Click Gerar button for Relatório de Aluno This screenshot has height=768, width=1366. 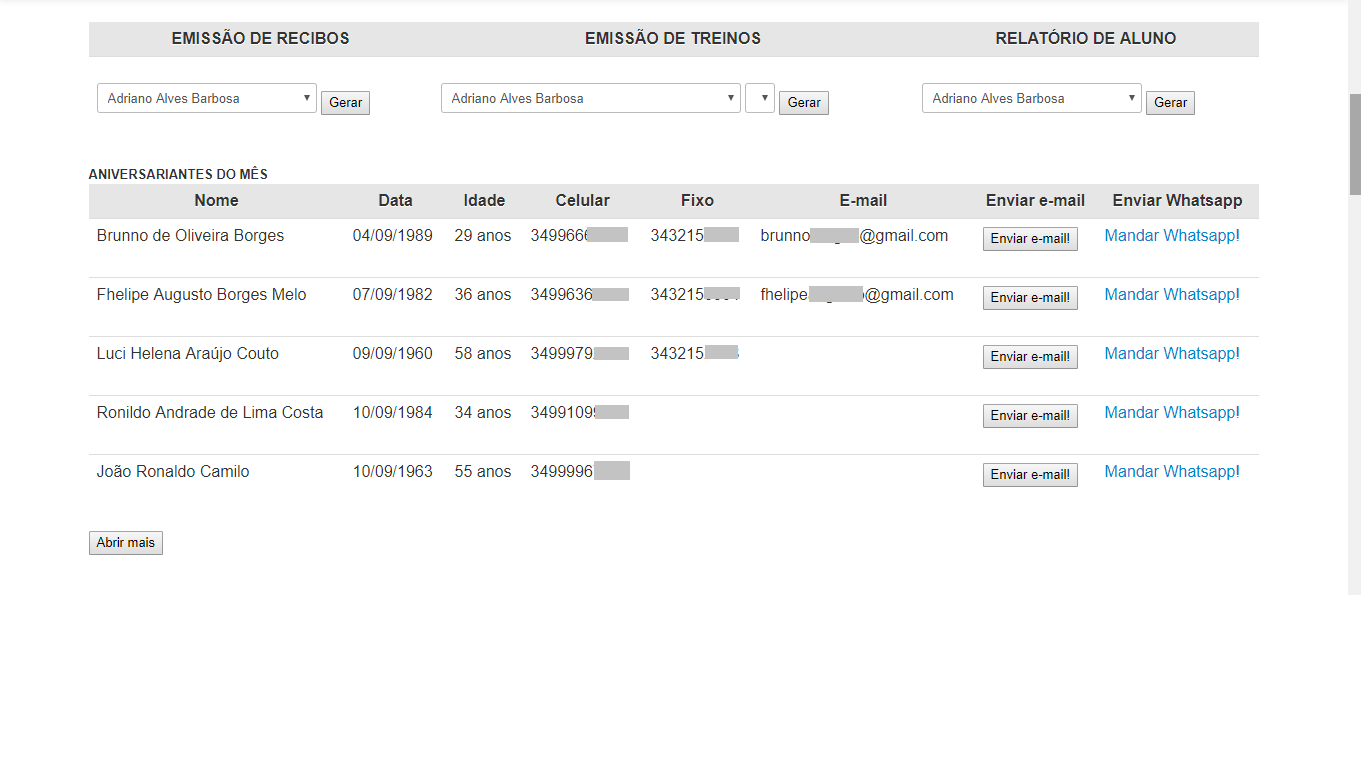[1170, 103]
